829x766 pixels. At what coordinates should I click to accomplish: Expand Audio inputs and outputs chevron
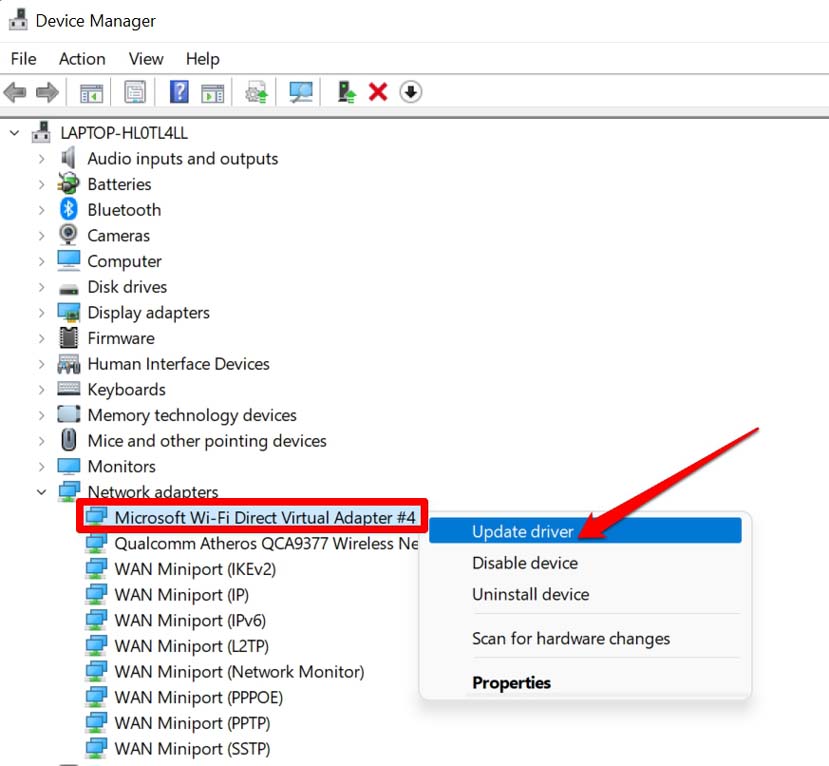click(41, 159)
